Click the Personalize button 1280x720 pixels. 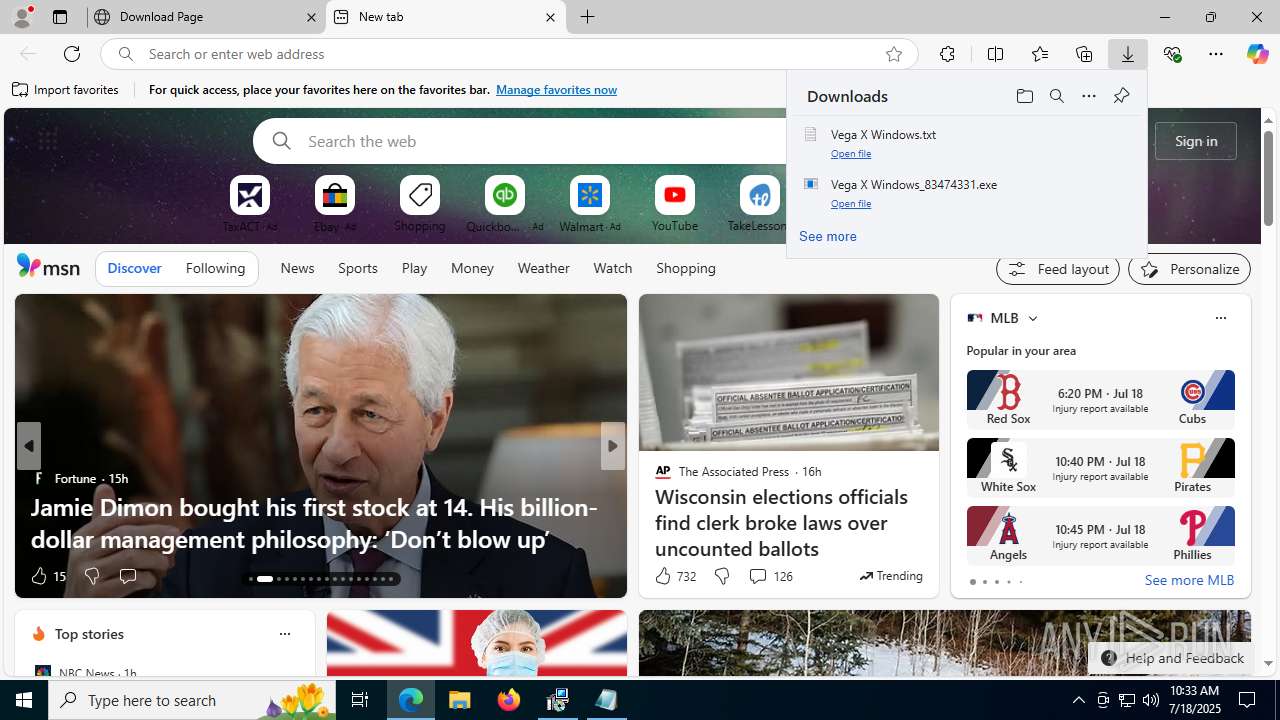pos(1189,269)
